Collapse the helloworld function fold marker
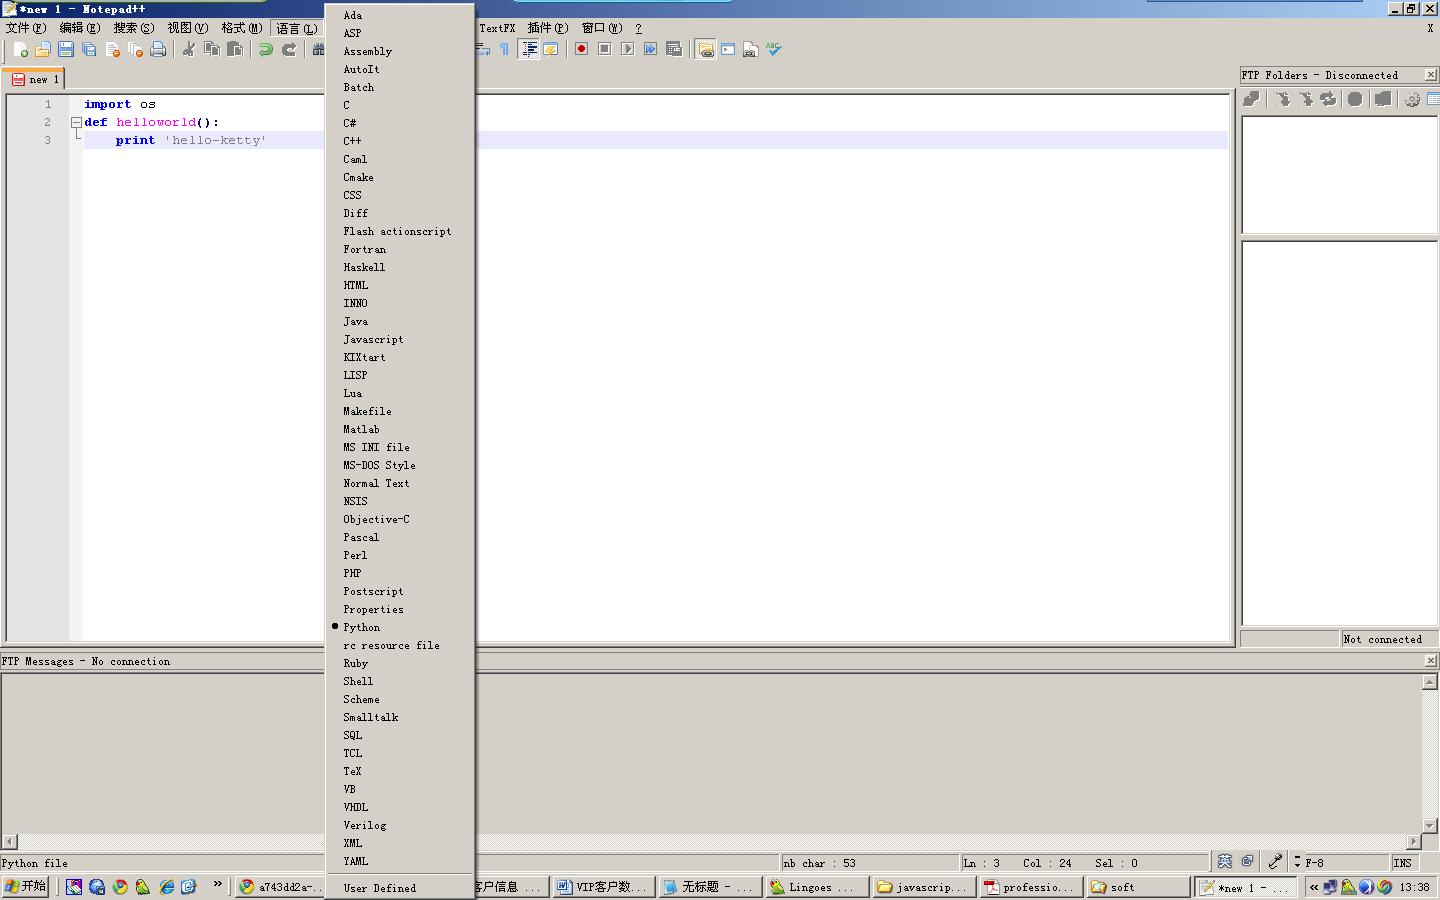The image size is (1440, 900). [x=76, y=121]
